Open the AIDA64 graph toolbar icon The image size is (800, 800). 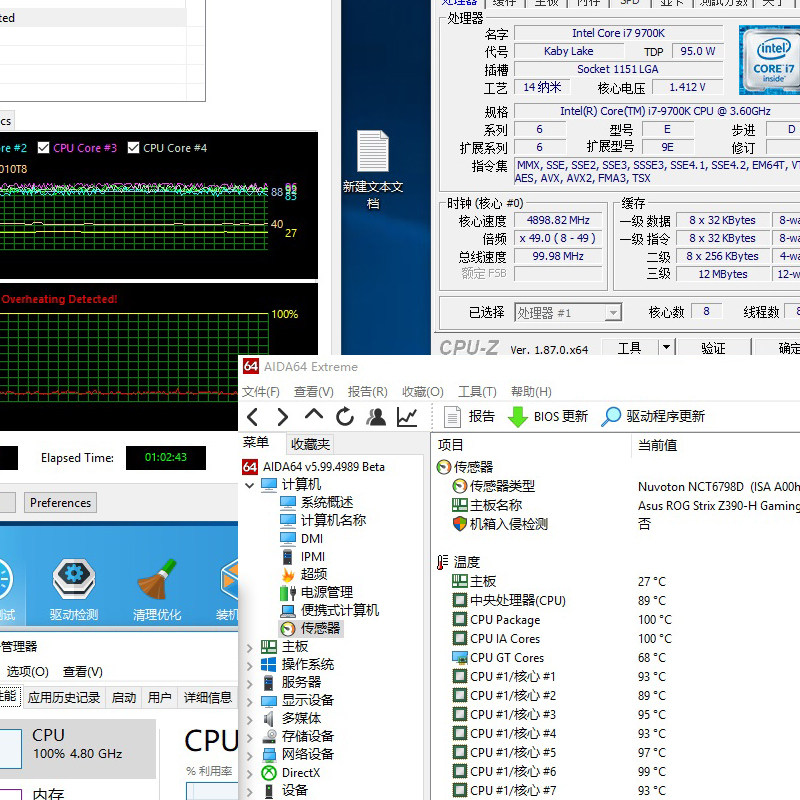[x=407, y=417]
